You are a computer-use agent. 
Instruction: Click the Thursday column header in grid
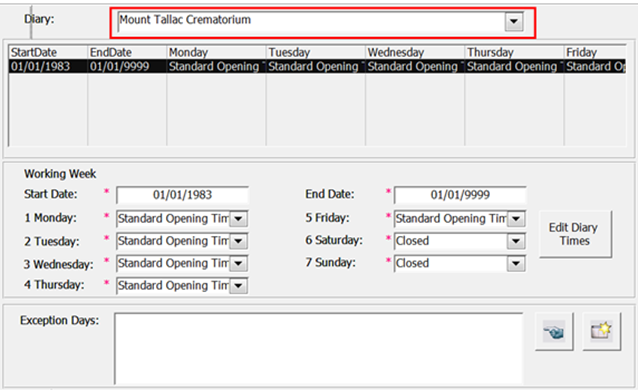514,52
